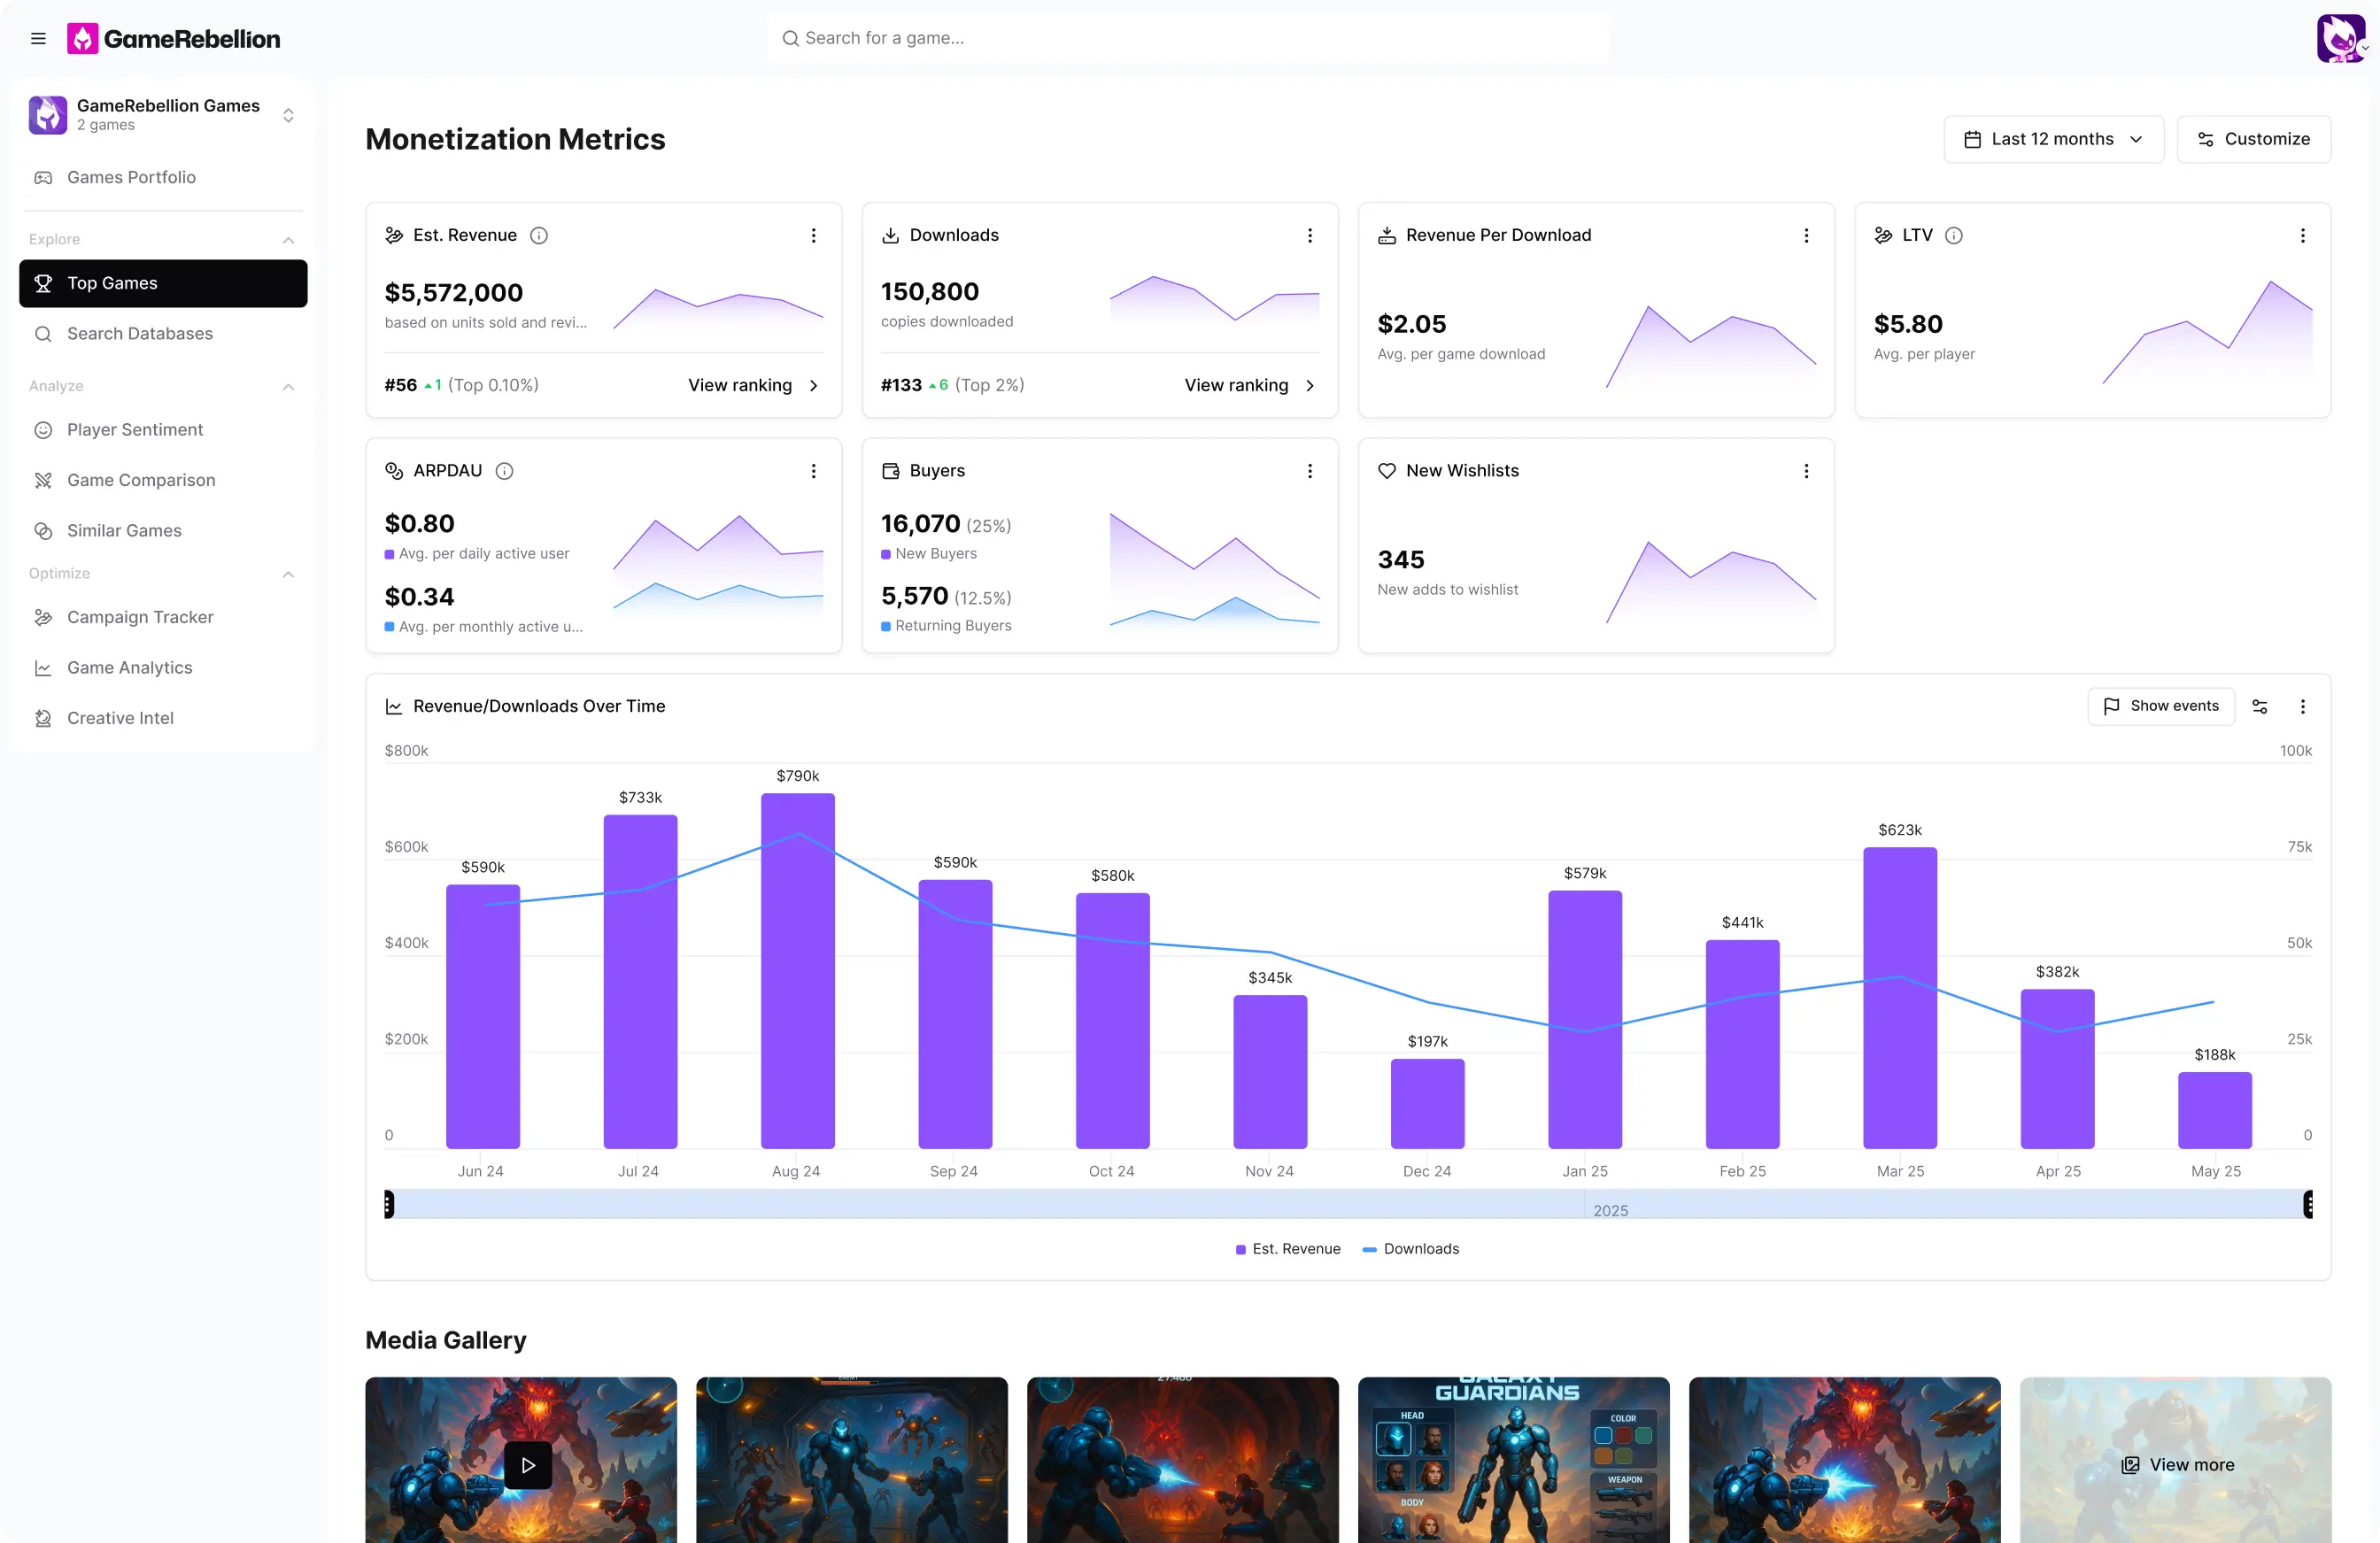2380x1543 pixels.
Task: Click the user avatar in top right
Action: coord(2340,39)
